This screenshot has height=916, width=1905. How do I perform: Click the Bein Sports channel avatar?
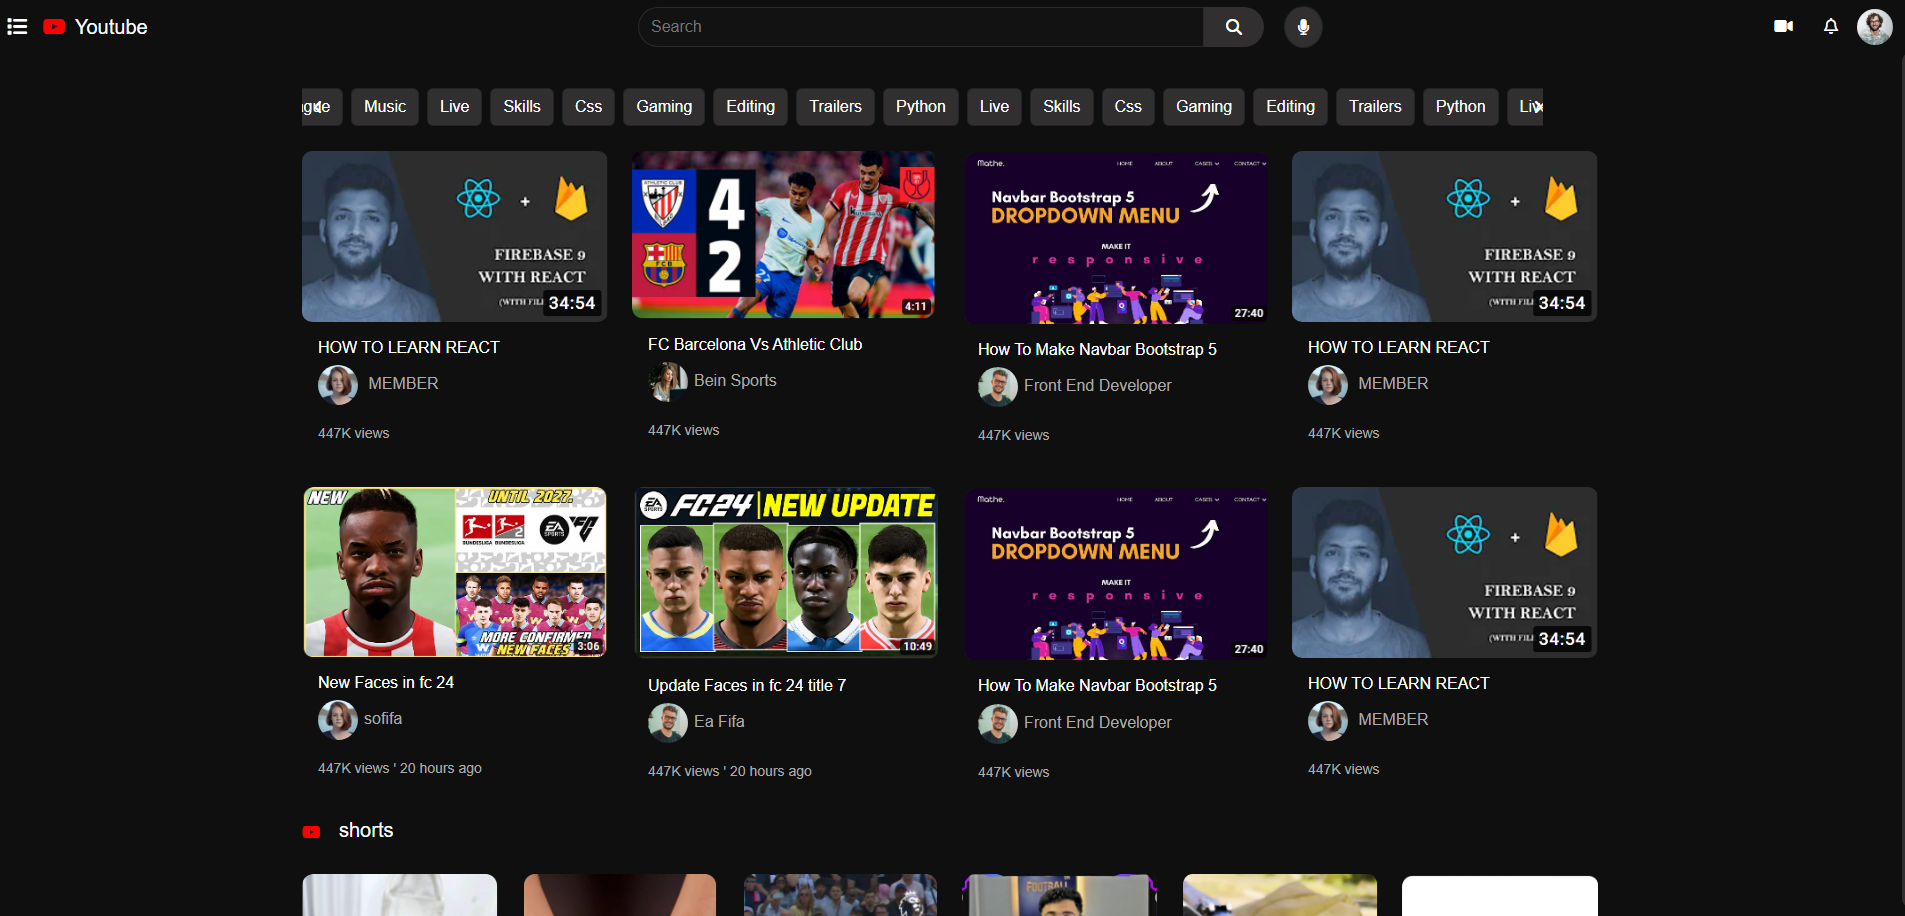[667, 381]
